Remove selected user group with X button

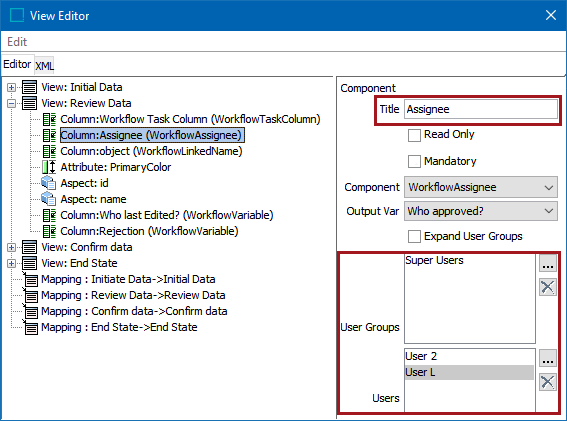[x=547, y=287]
